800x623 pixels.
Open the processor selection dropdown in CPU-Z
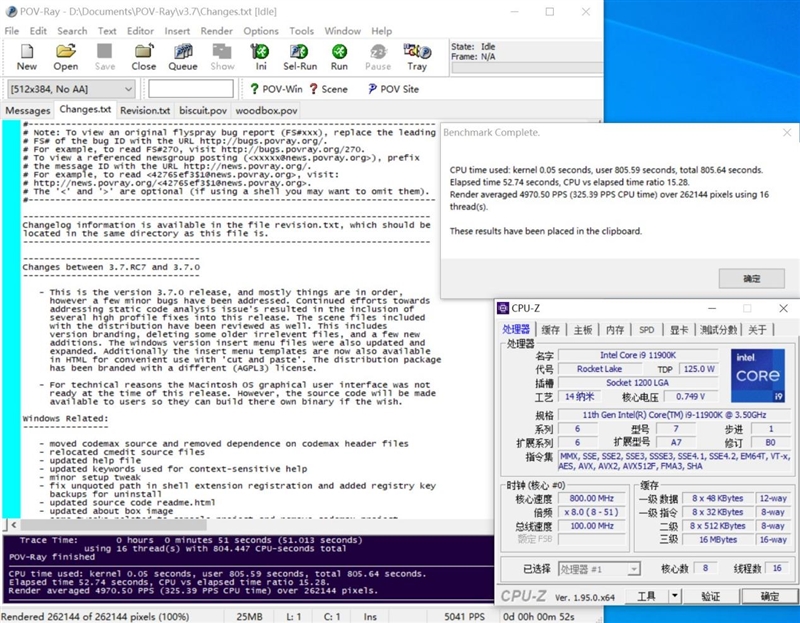coord(634,568)
